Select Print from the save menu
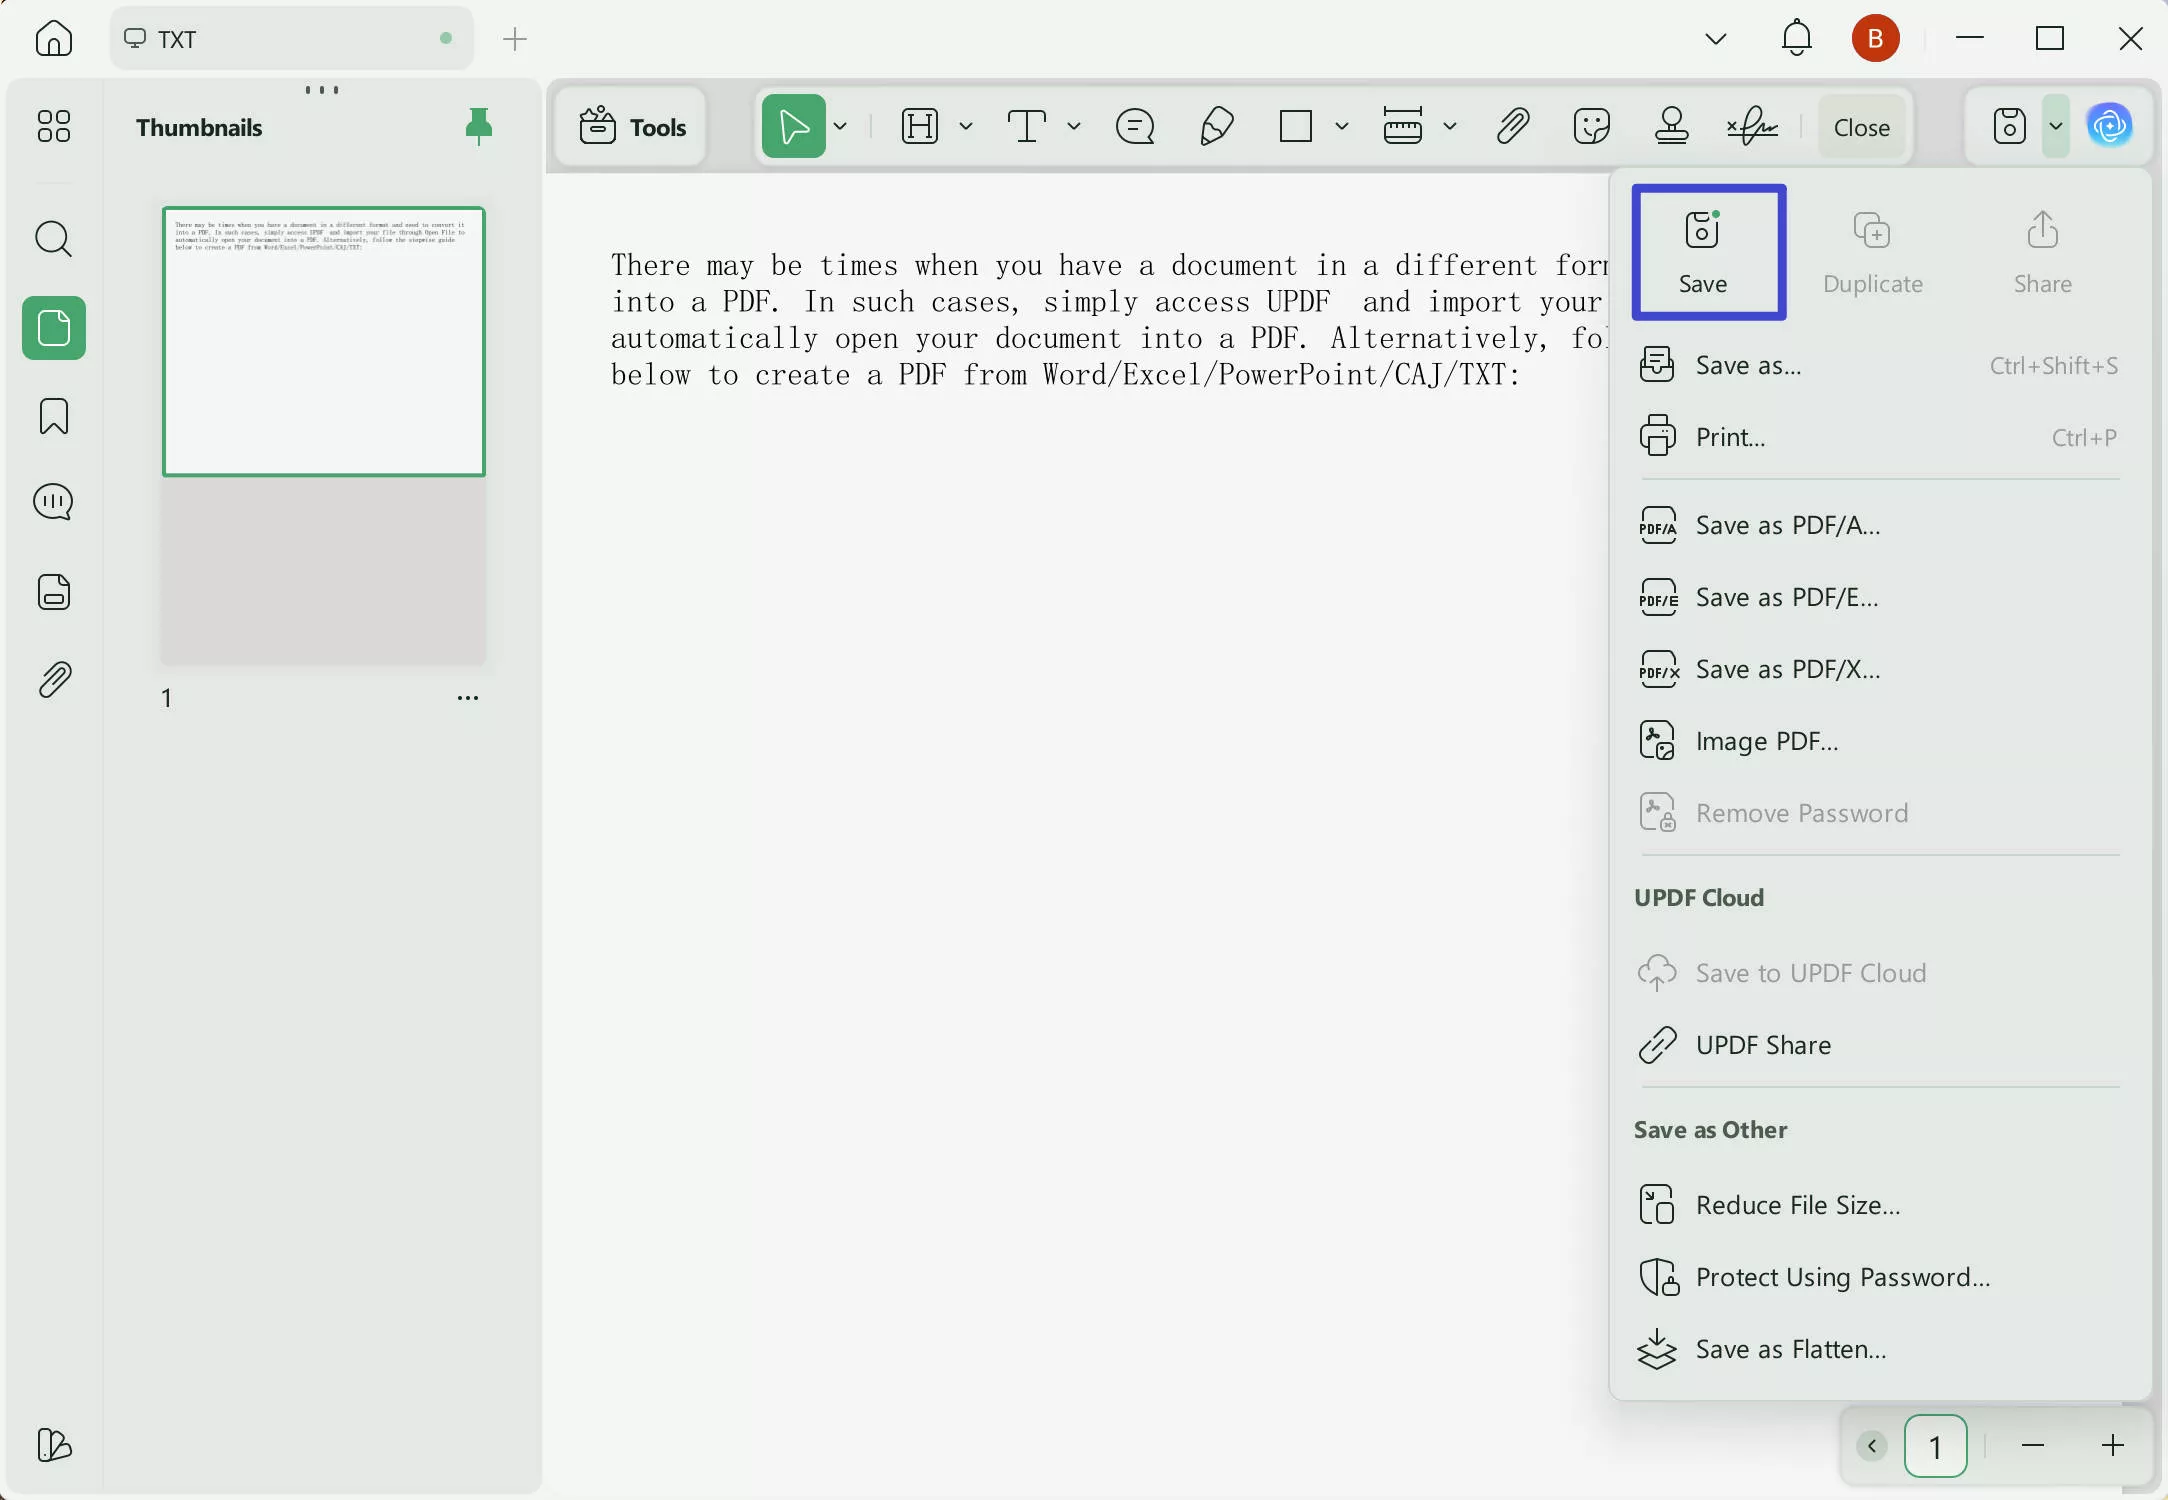Screen dimensions: 2168x1500 tap(1731, 436)
